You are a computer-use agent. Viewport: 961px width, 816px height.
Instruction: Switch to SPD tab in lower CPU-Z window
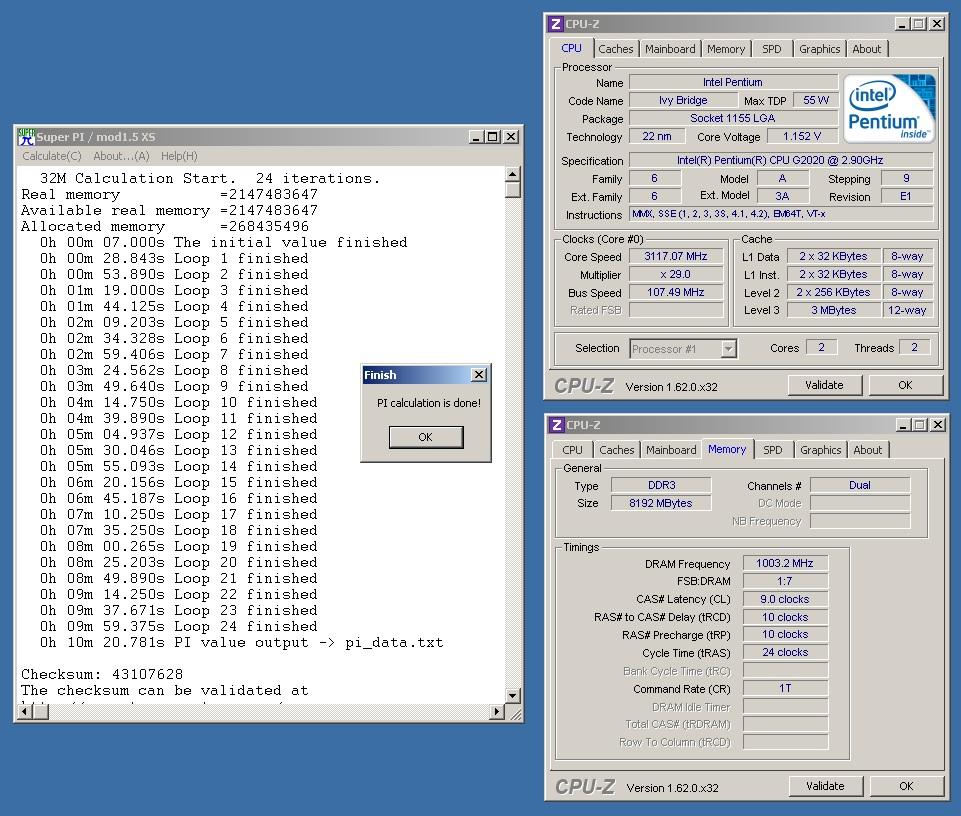click(773, 450)
